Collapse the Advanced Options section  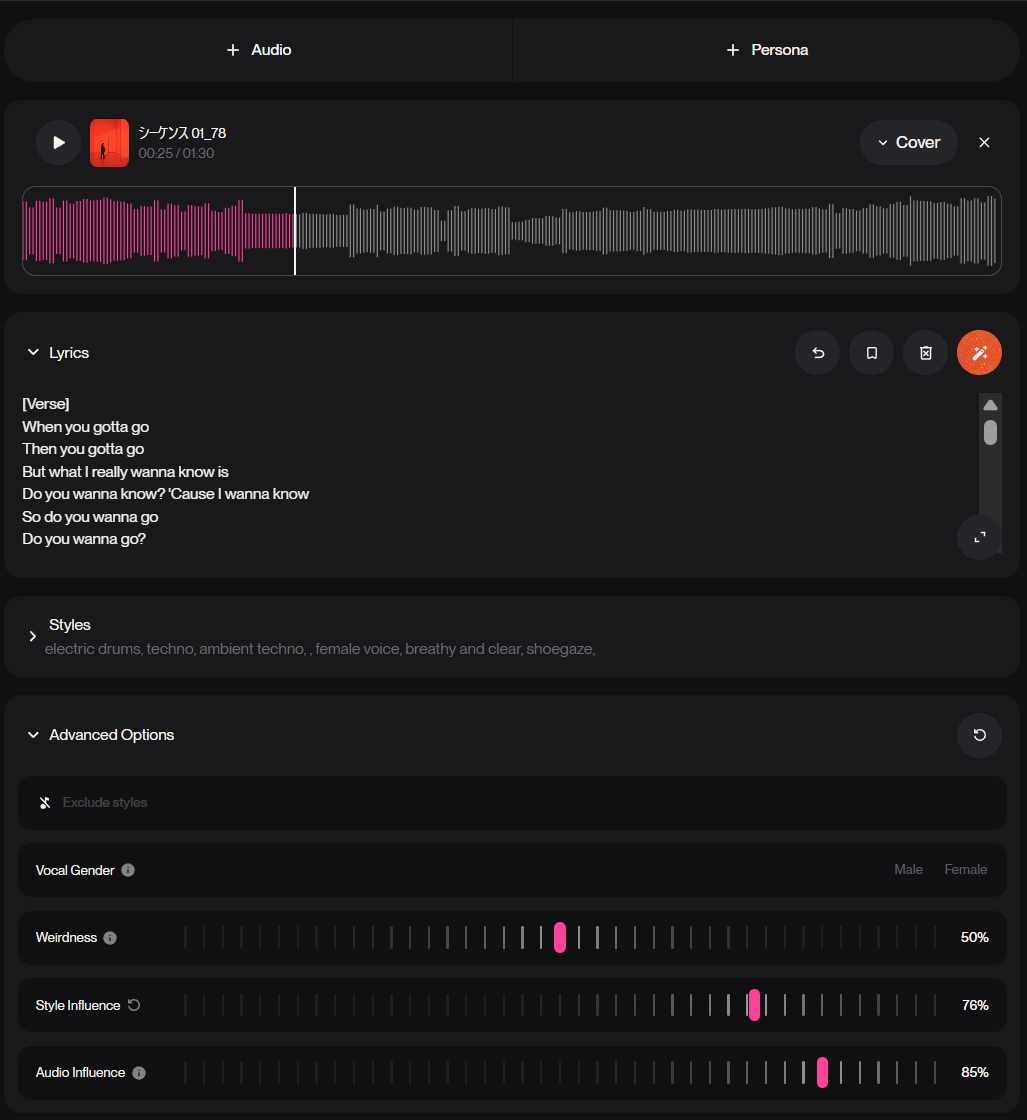pos(33,735)
